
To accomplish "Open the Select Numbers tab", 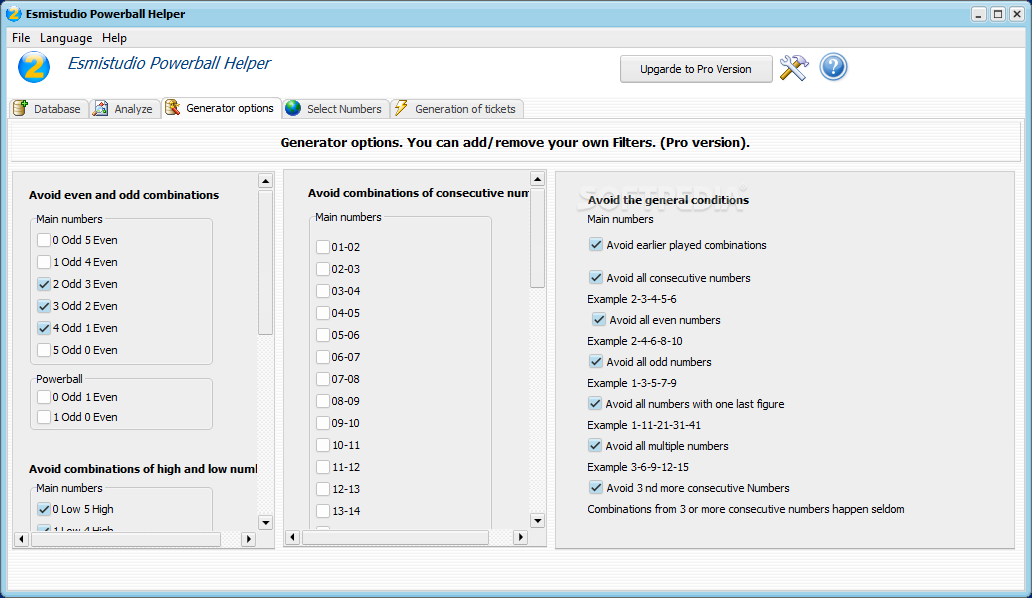I will (x=336, y=109).
